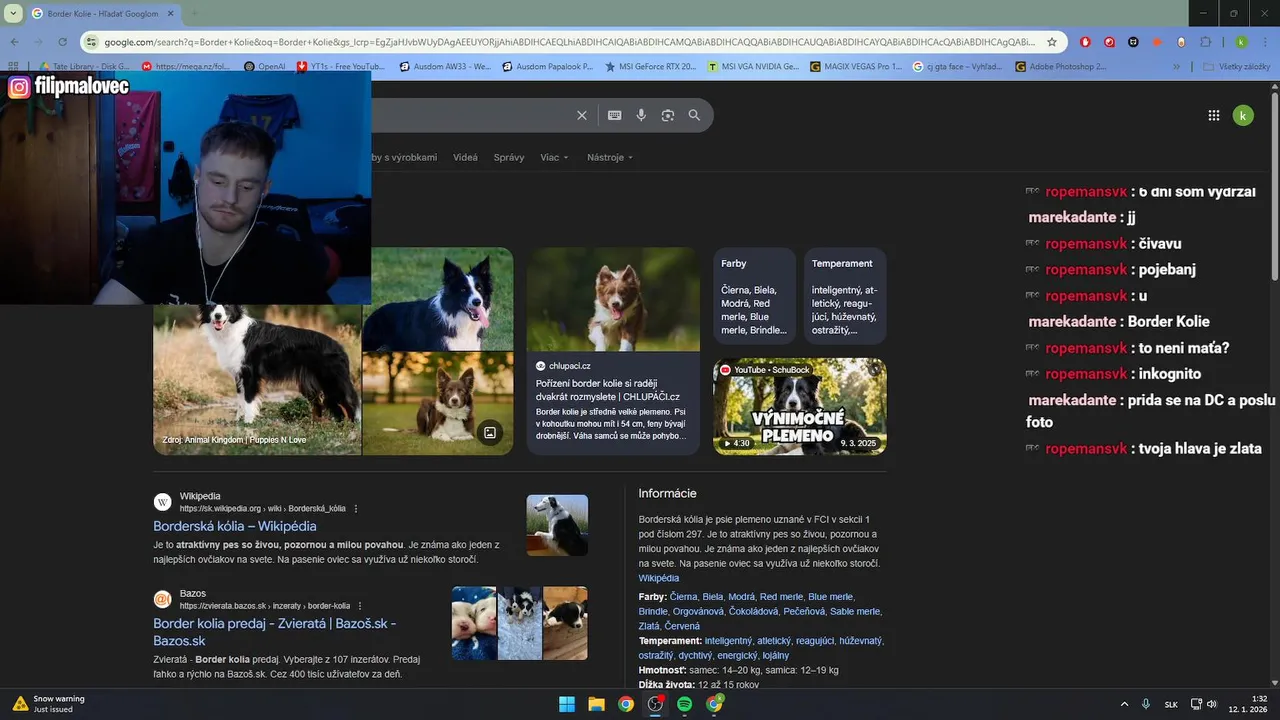Open the Wikipedia link under Informácie
The width and height of the screenshot is (1280, 720).
pyautogui.click(x=658, y=578)
